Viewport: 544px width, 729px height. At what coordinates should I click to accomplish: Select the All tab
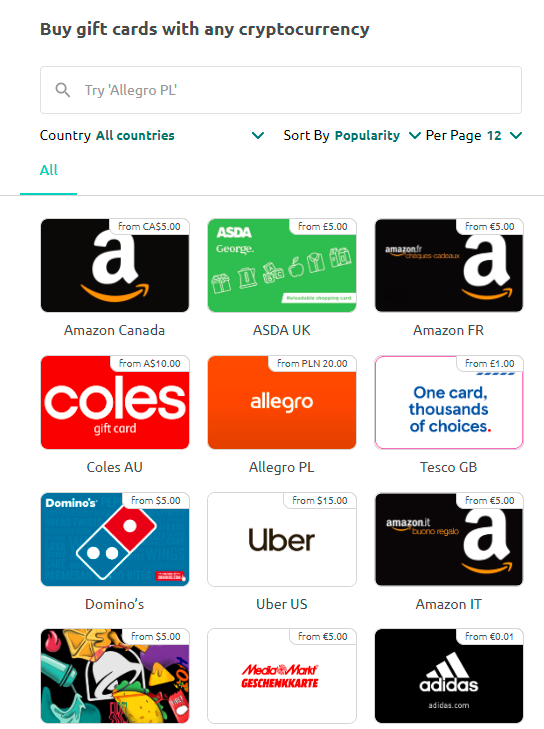[48, 170]
